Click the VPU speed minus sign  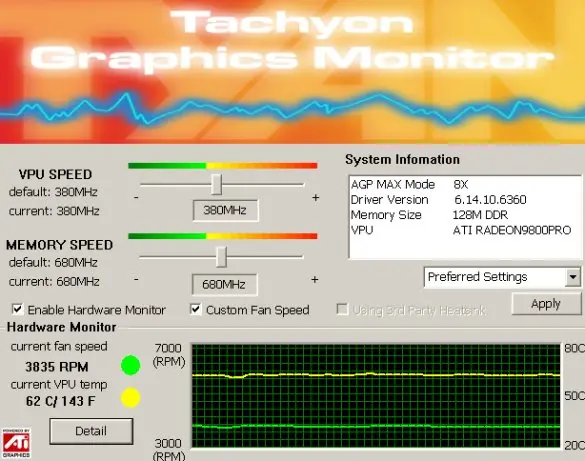(137, 197)
